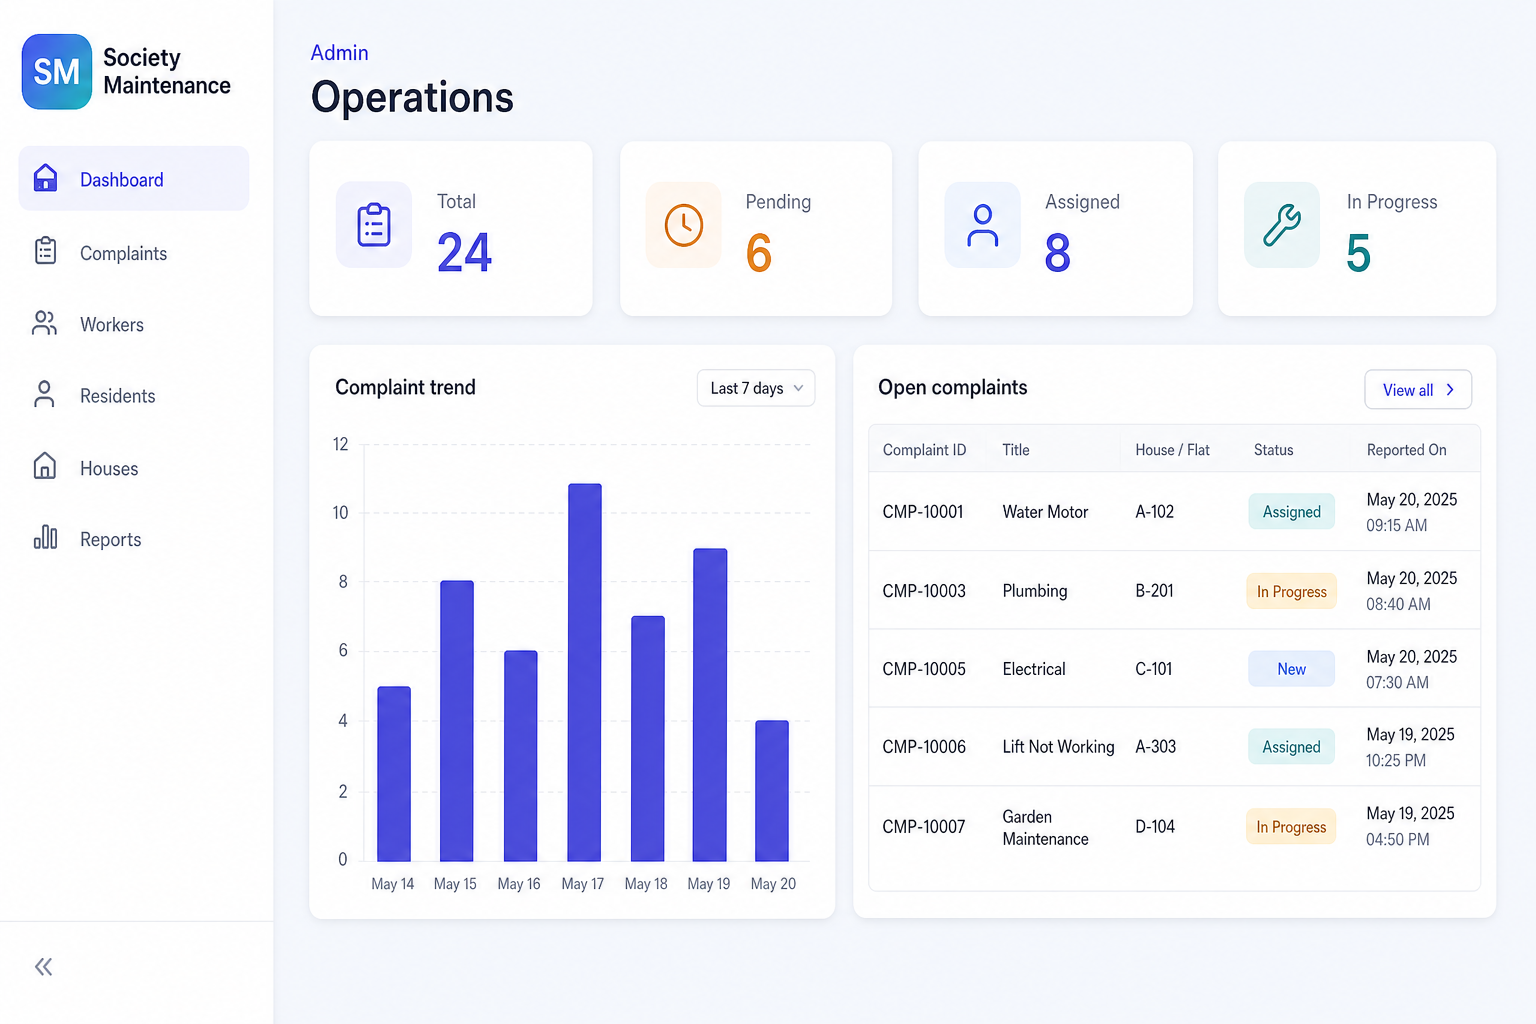The width and height of the screenshot is (1536, 1024).
Task: Click the Residents person icon
Action: tap(44, 394)
